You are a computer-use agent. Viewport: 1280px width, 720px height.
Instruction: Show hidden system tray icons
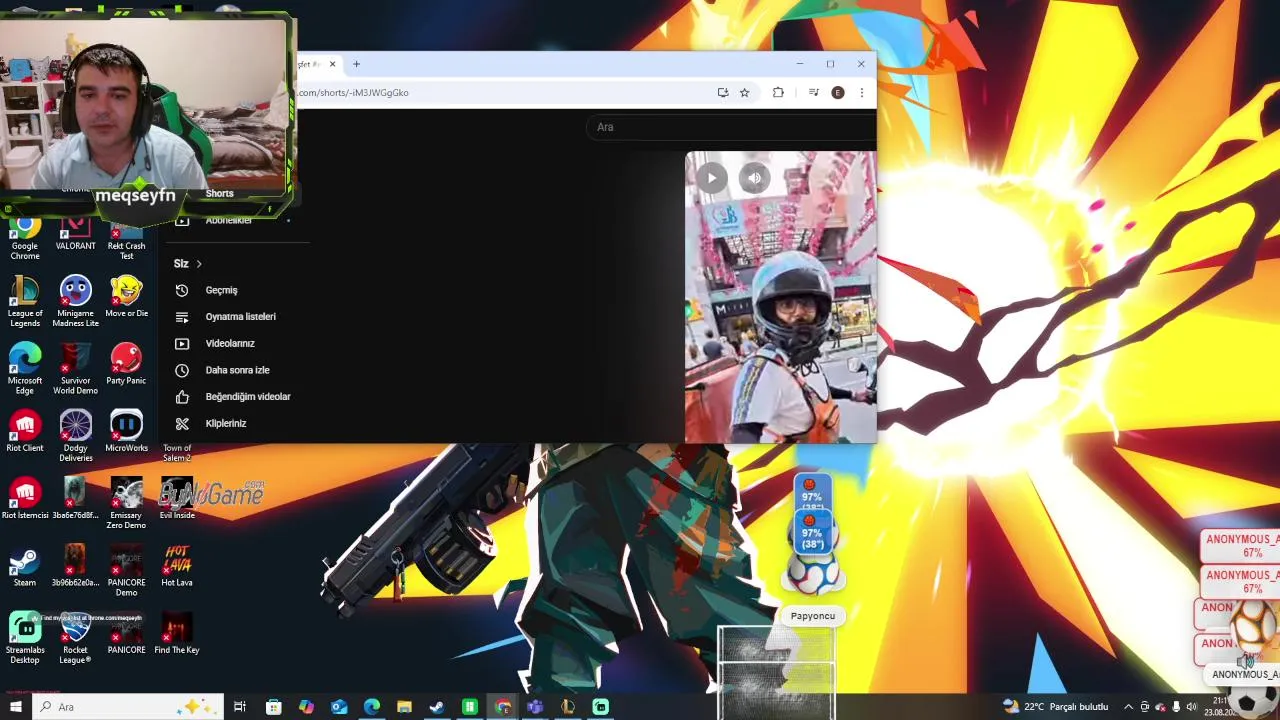pos(1128,707)
